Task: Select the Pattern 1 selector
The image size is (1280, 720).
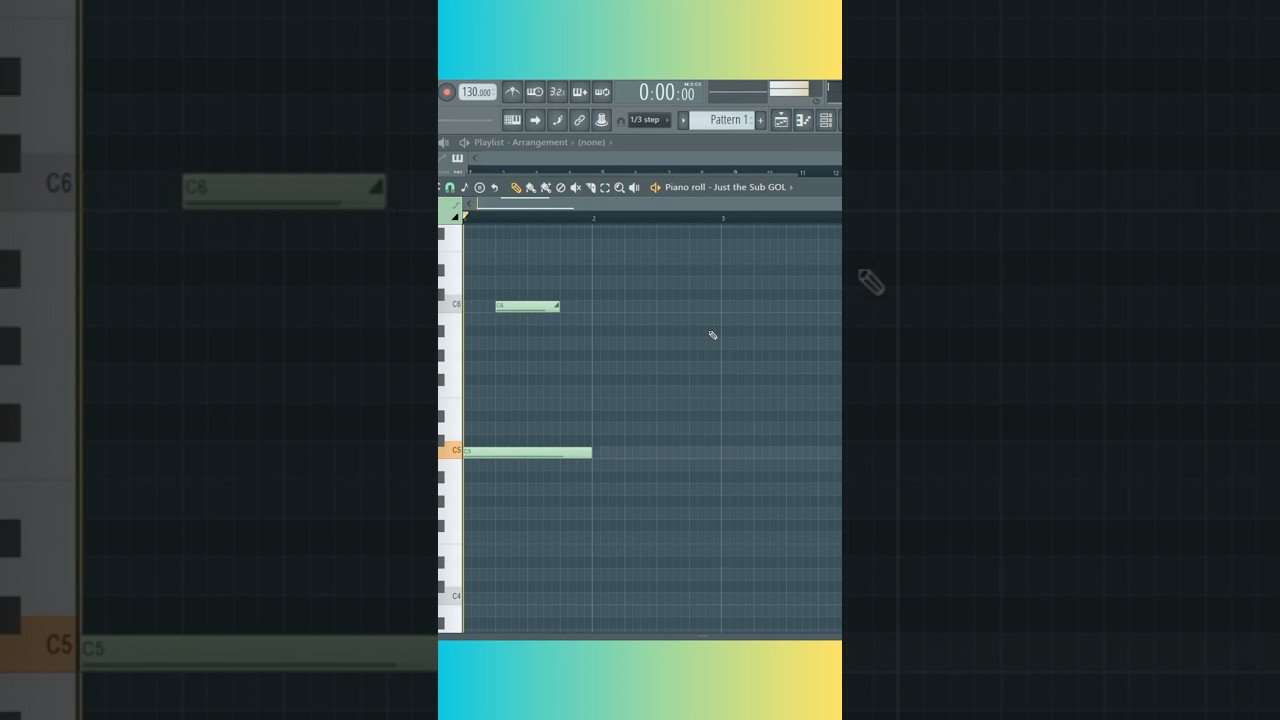Action: click(722, 120)
